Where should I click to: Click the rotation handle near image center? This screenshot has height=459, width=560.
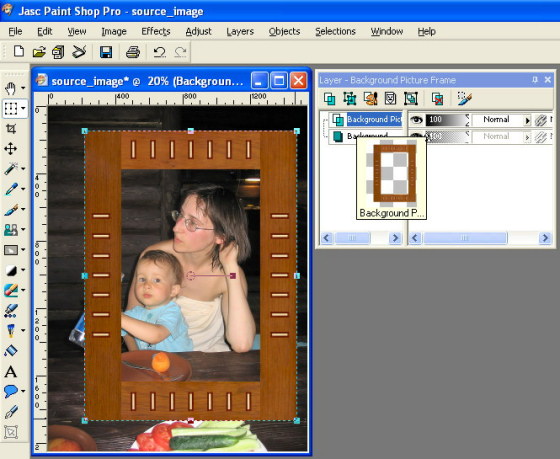[x=233, y=276]
